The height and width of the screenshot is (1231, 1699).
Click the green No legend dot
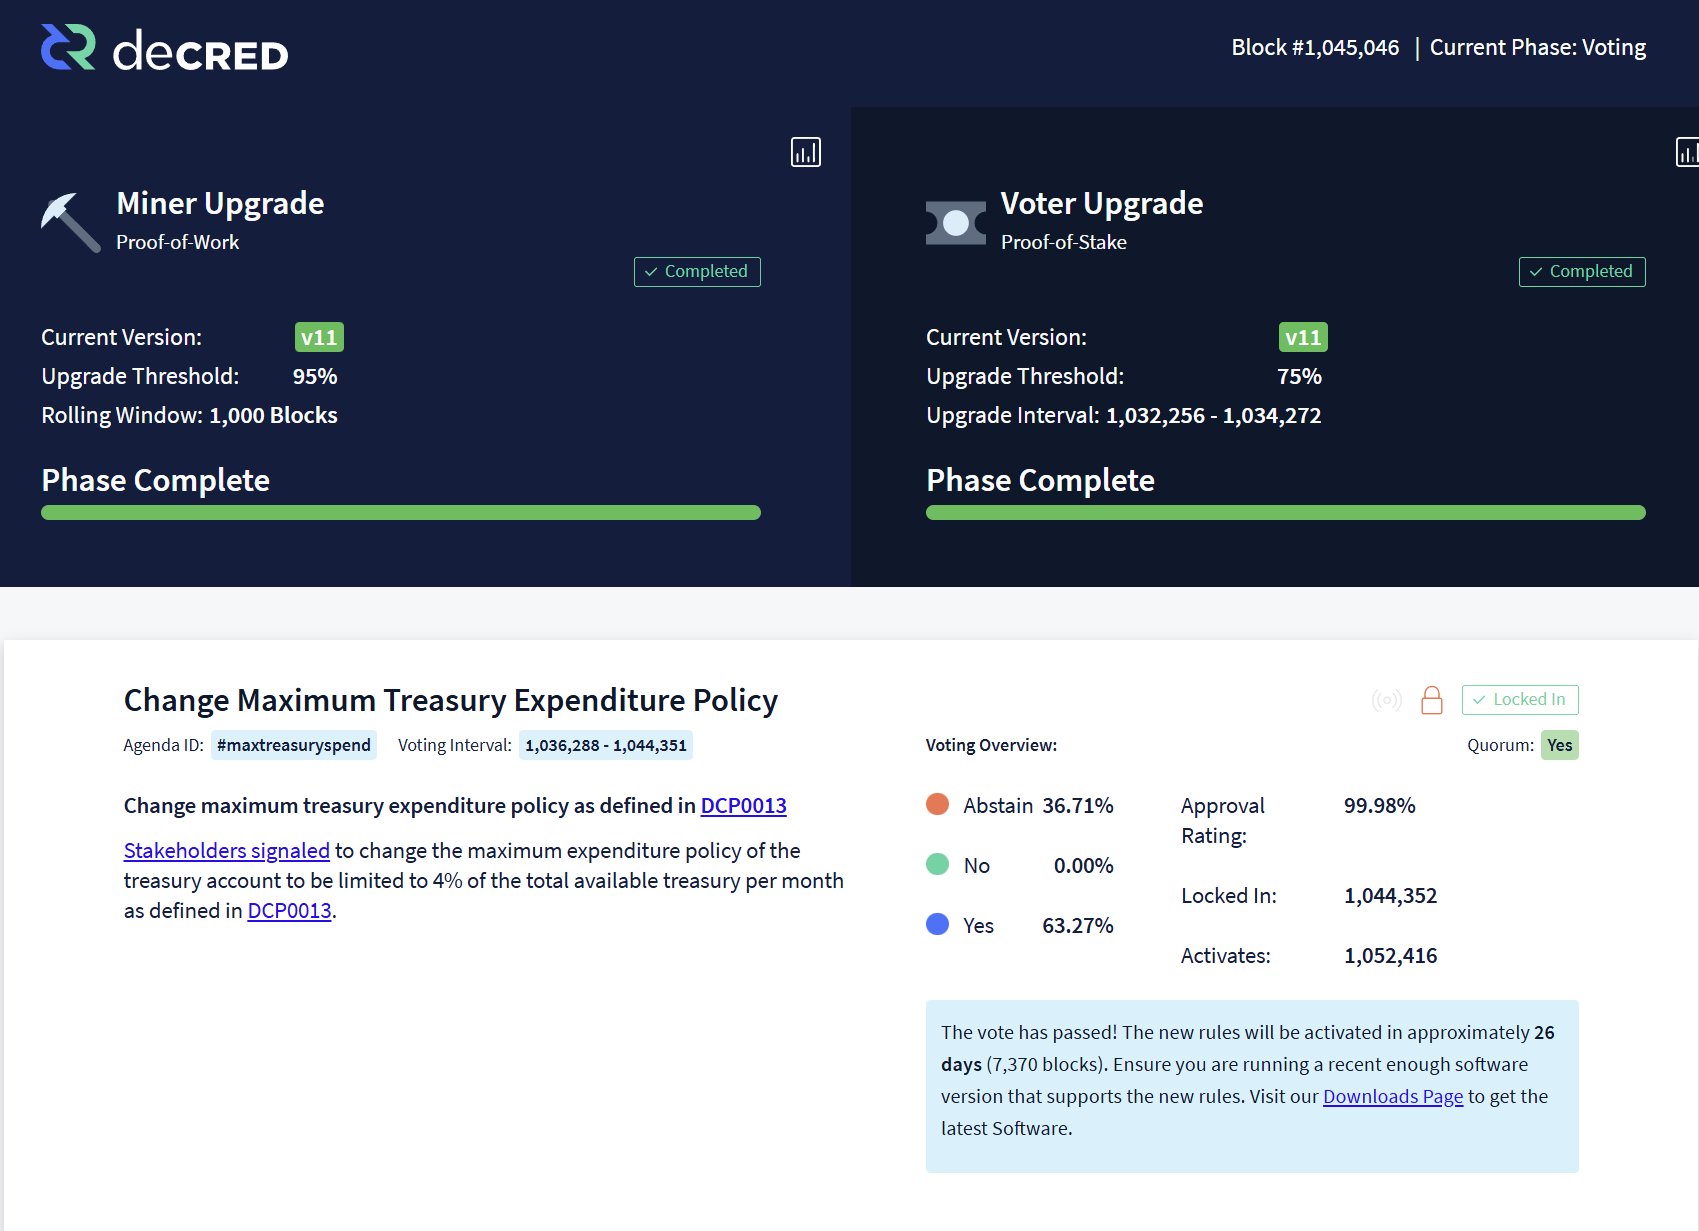(937, 864)
